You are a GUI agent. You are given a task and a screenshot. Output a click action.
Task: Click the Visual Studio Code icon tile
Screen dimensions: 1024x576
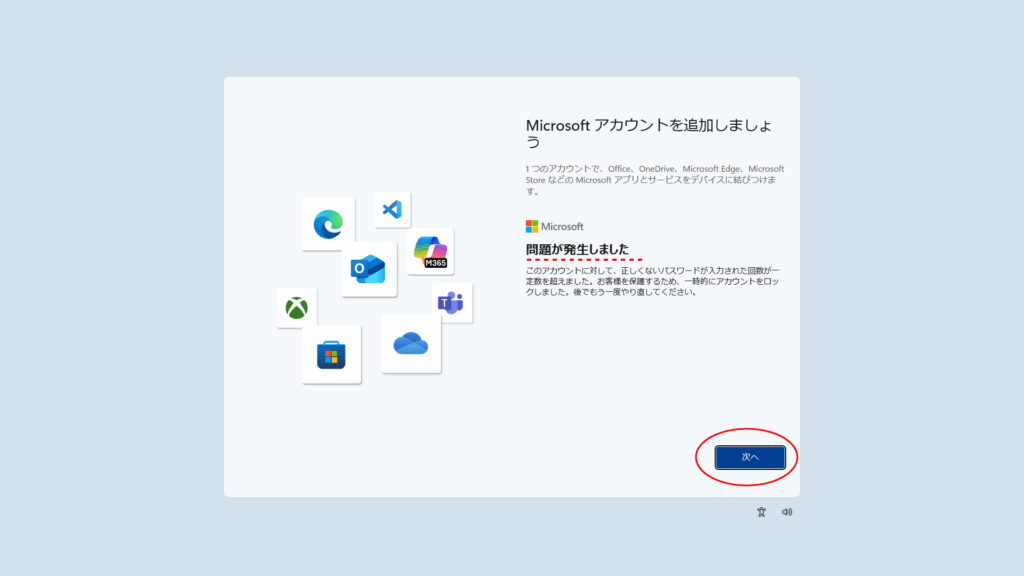coord(392,210)
